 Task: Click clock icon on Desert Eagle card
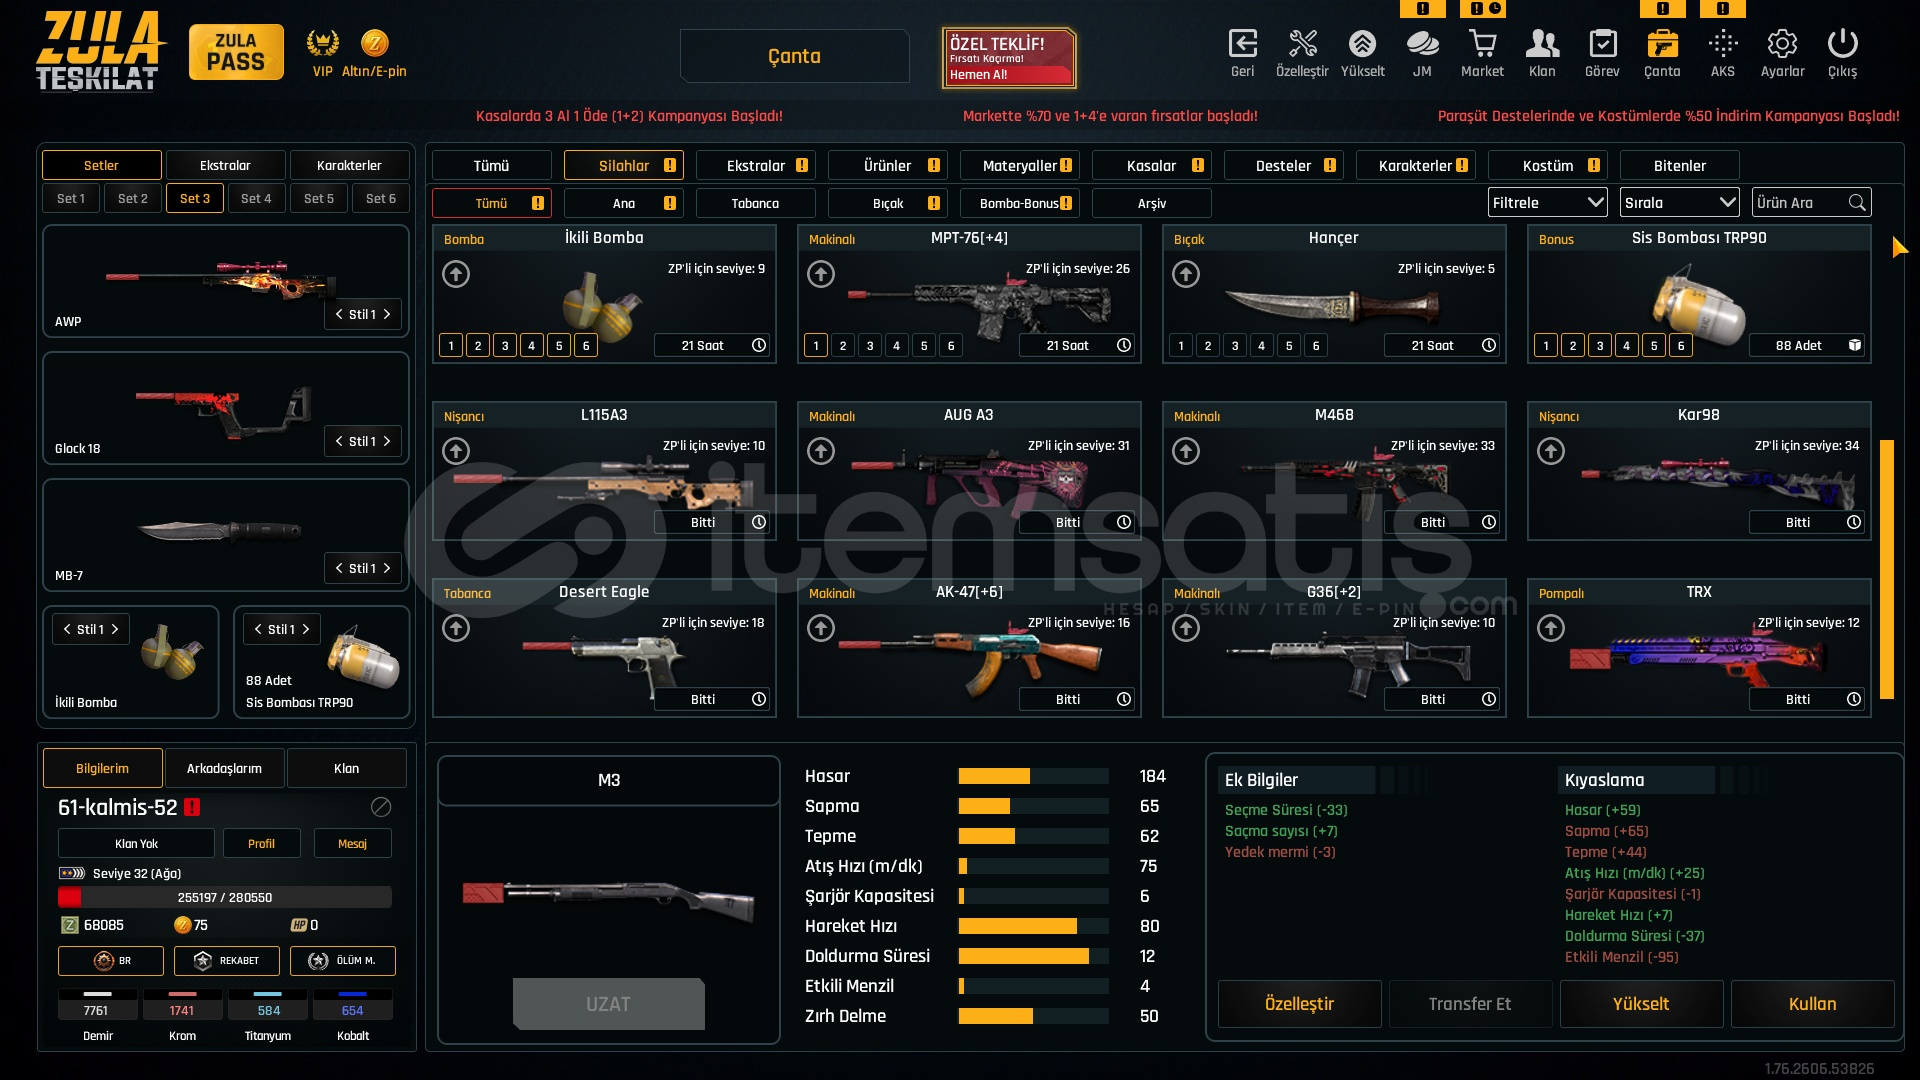pyautogui.click(x=759, y=699)
